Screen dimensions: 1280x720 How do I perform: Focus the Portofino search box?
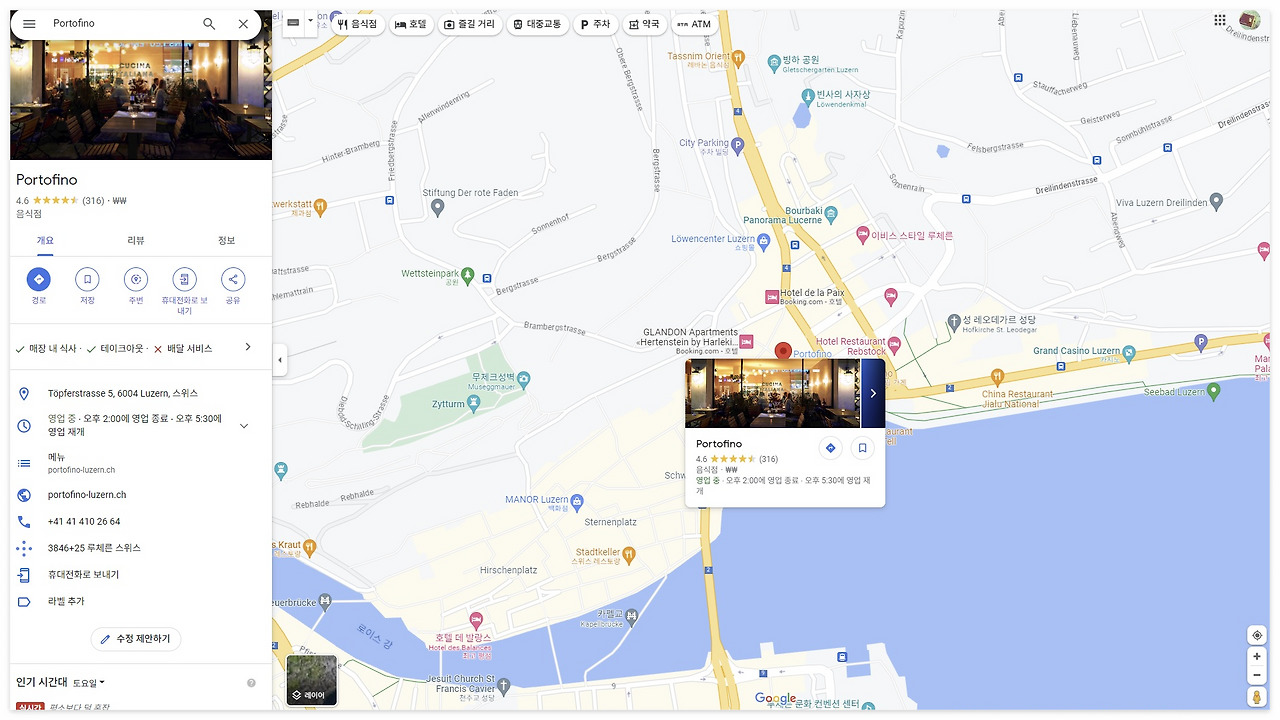[x=120, y=24]
